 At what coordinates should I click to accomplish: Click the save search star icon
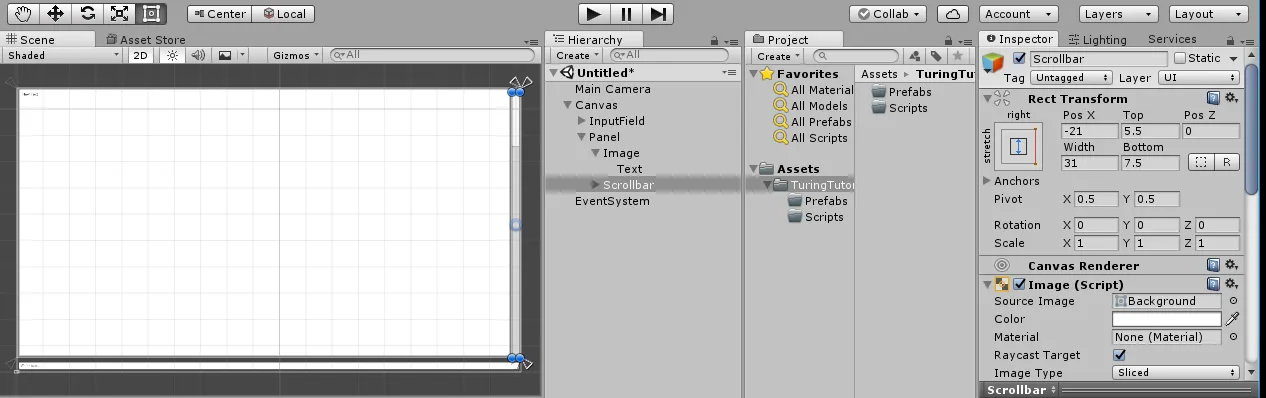(x=958, y=56)
